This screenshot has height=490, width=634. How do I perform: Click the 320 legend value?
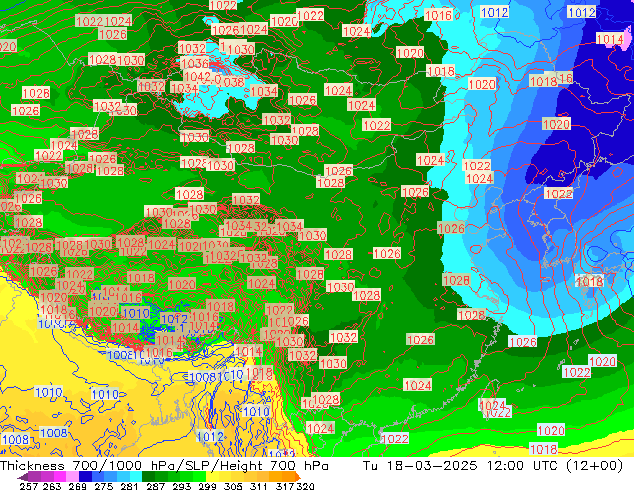[x=305, y=486]
